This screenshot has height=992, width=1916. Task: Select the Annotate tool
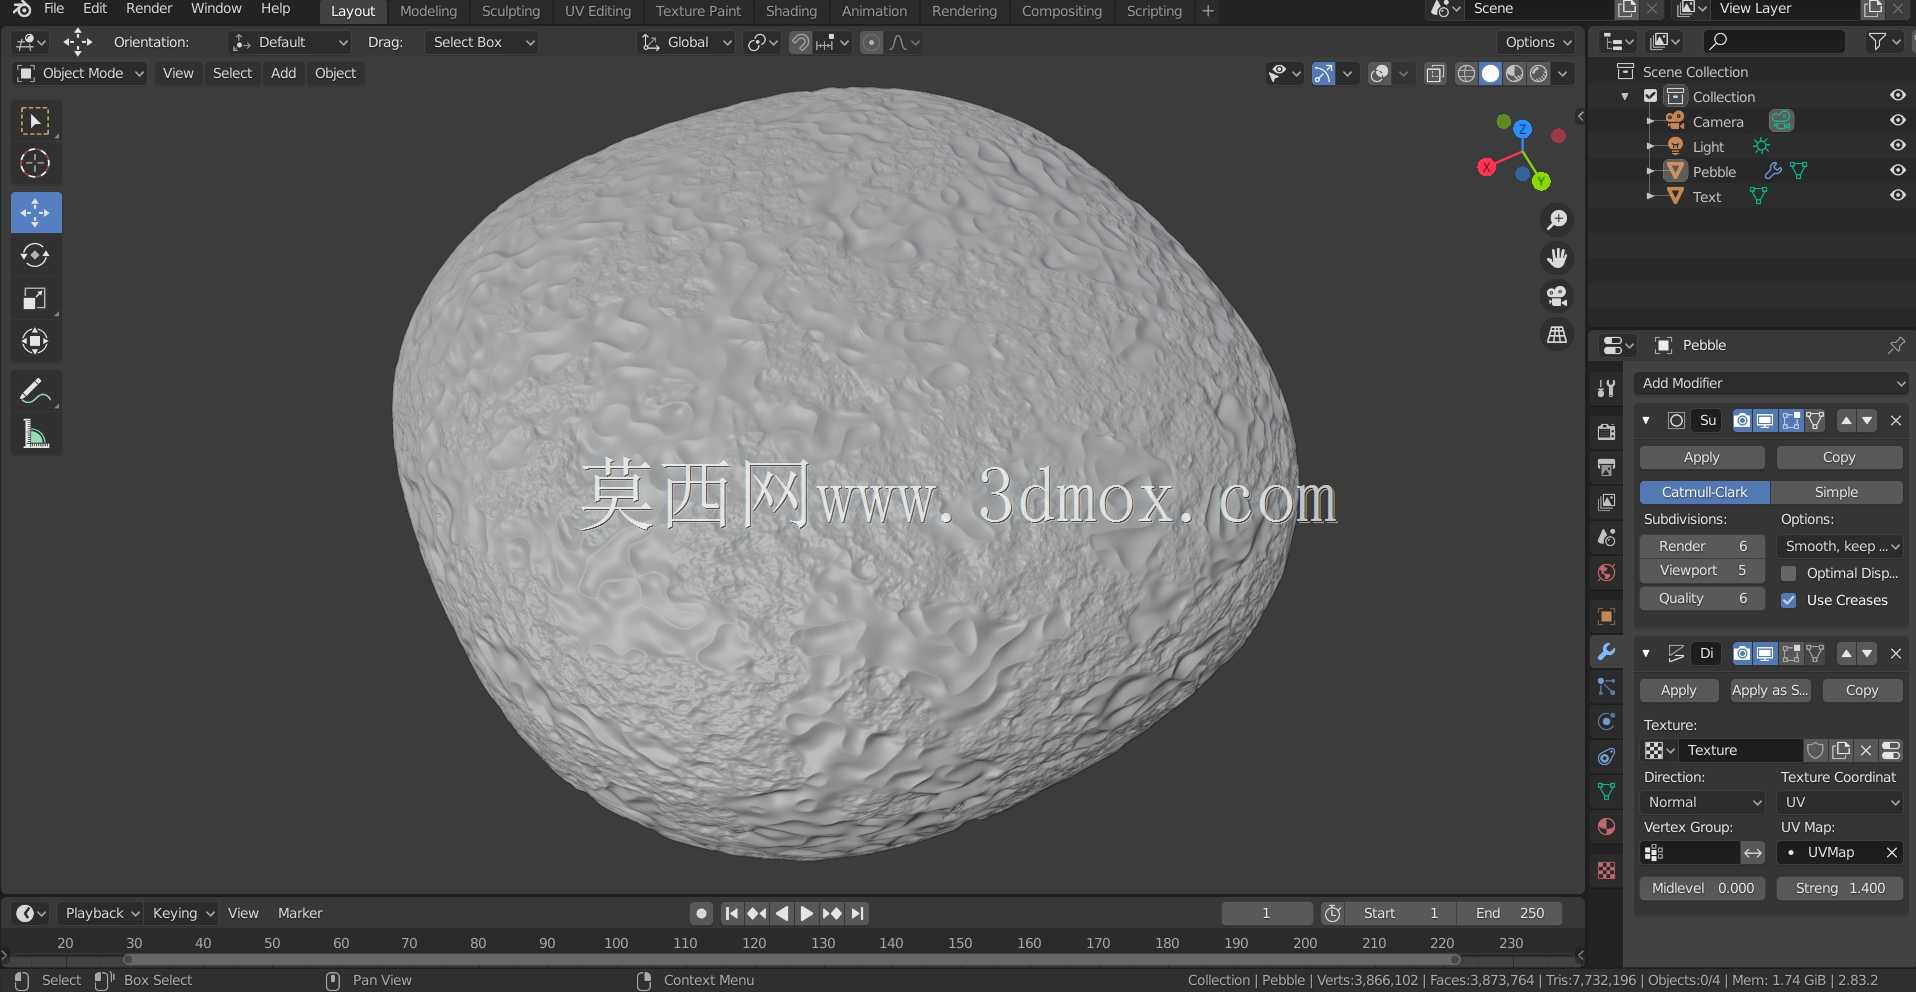click(36, 391)
